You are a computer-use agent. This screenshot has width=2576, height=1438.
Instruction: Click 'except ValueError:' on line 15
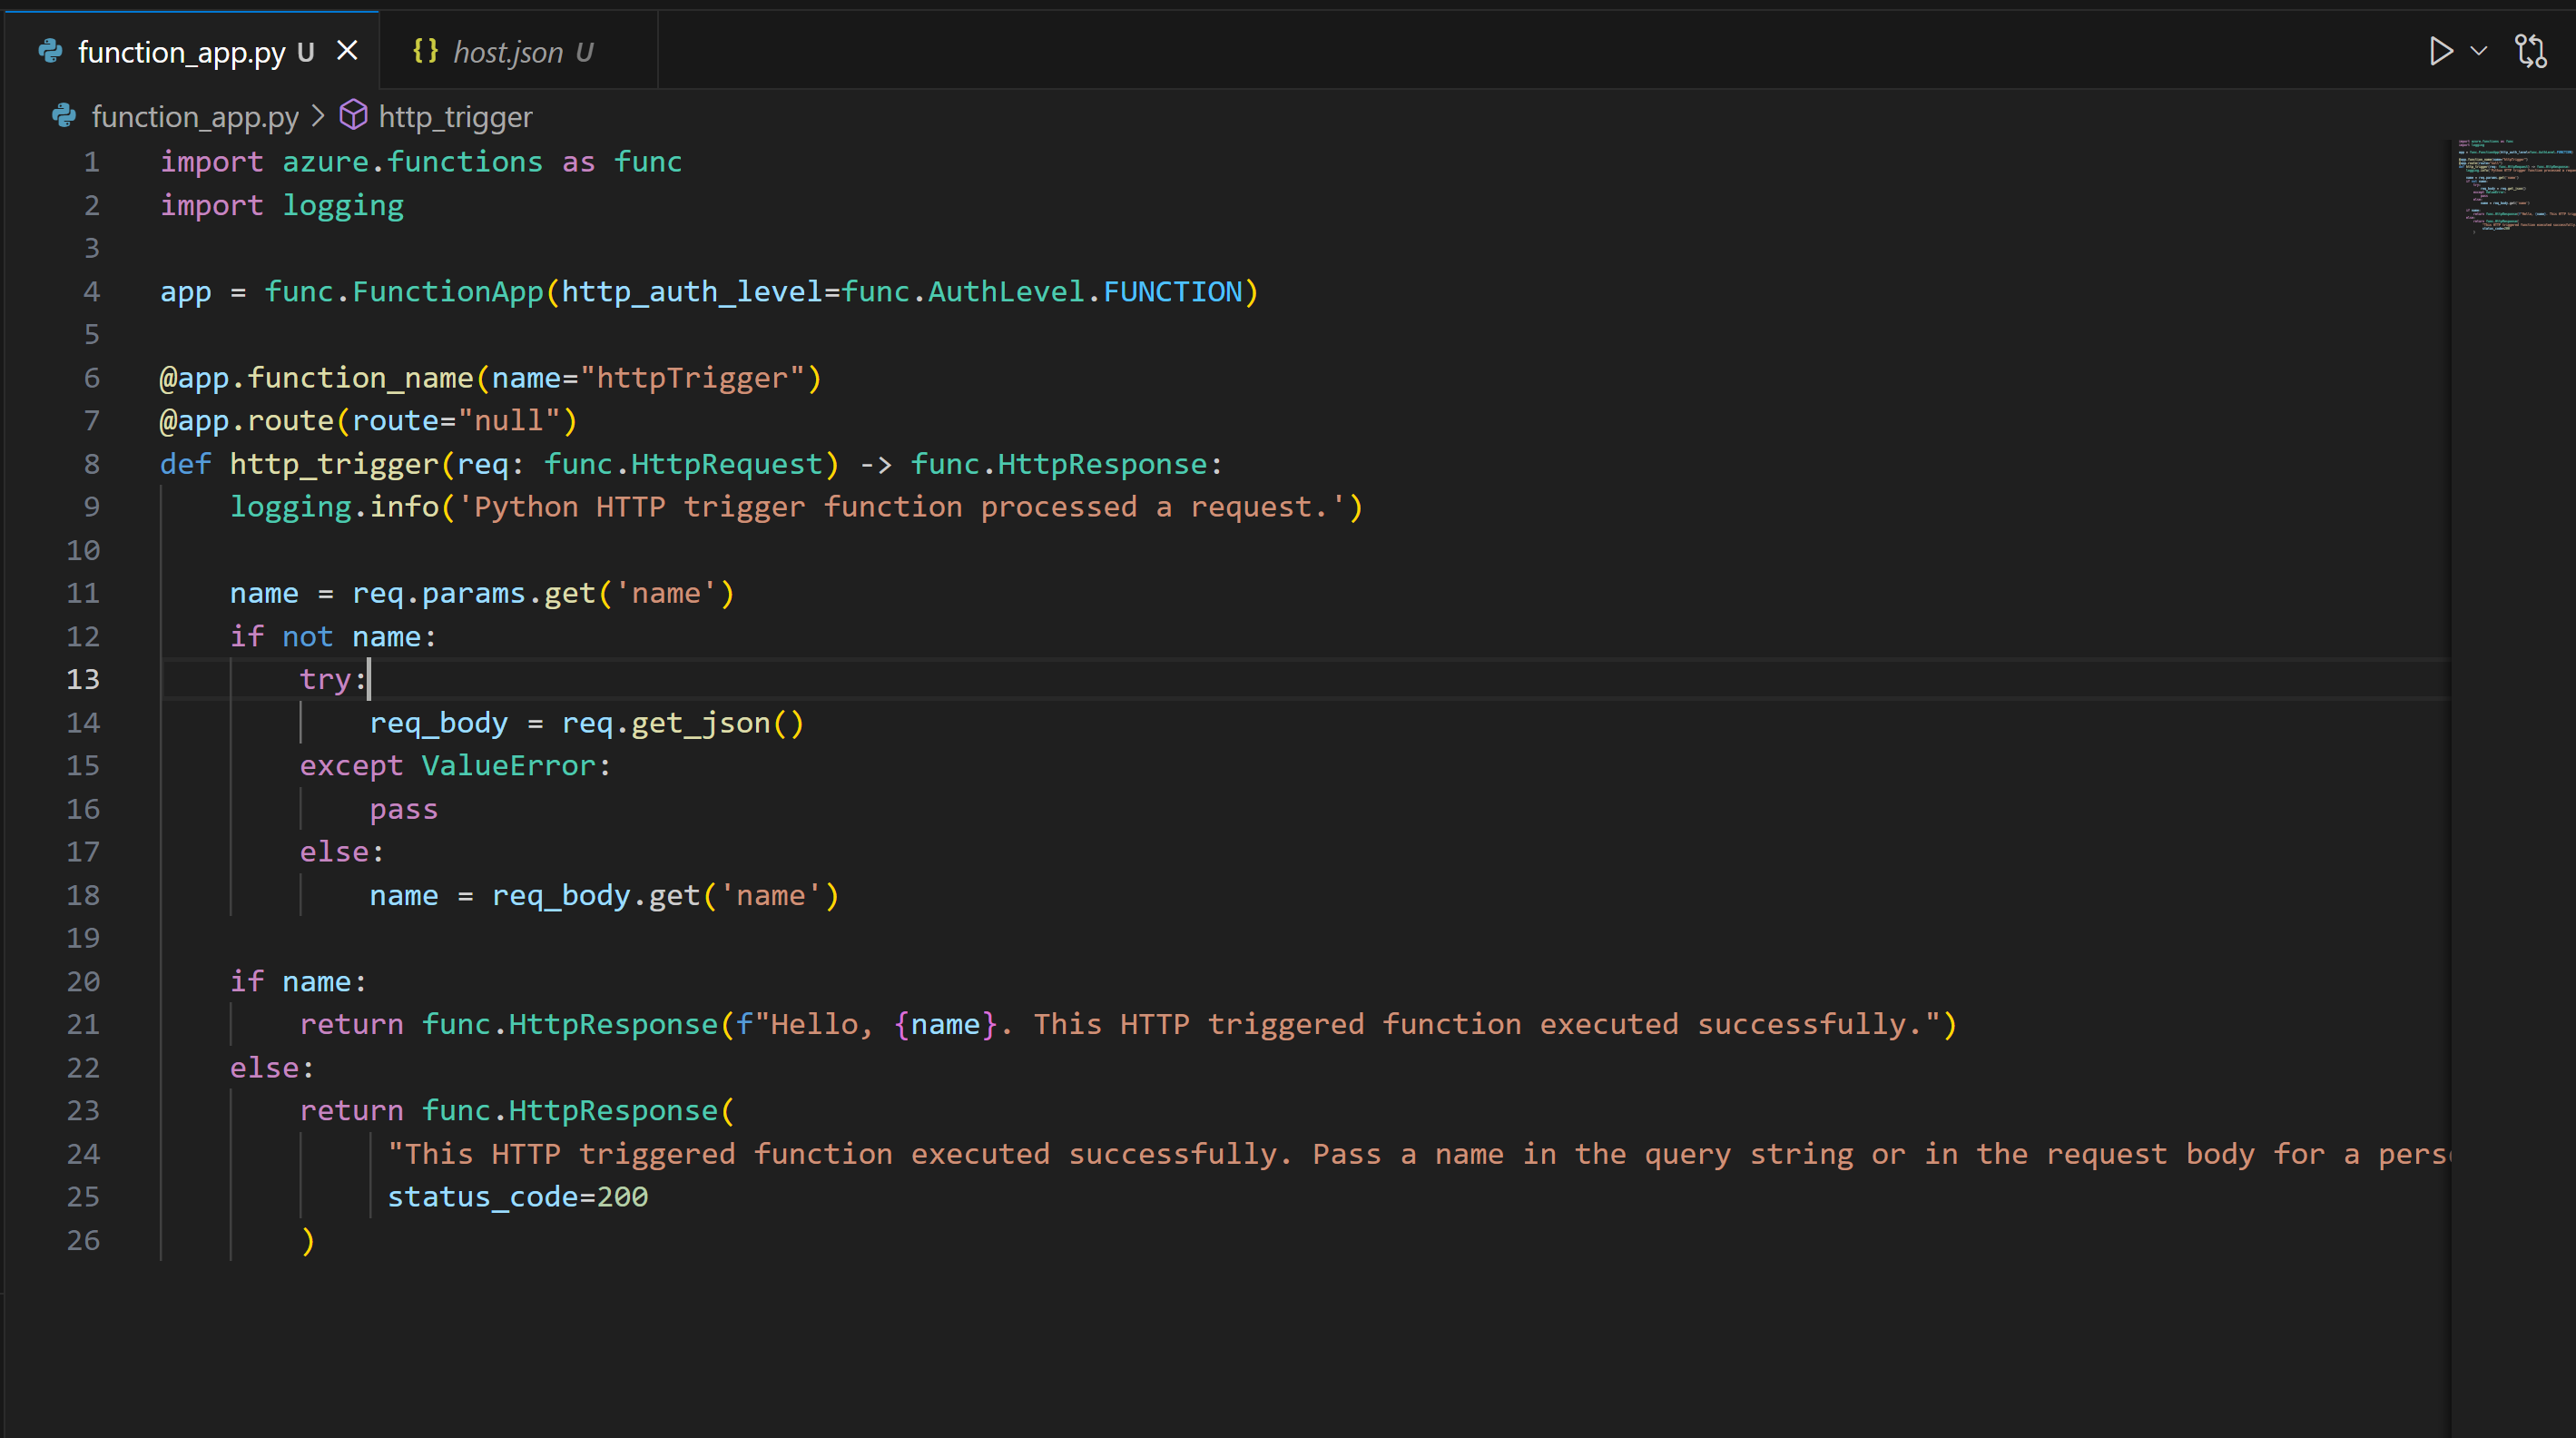pos(455,766)
